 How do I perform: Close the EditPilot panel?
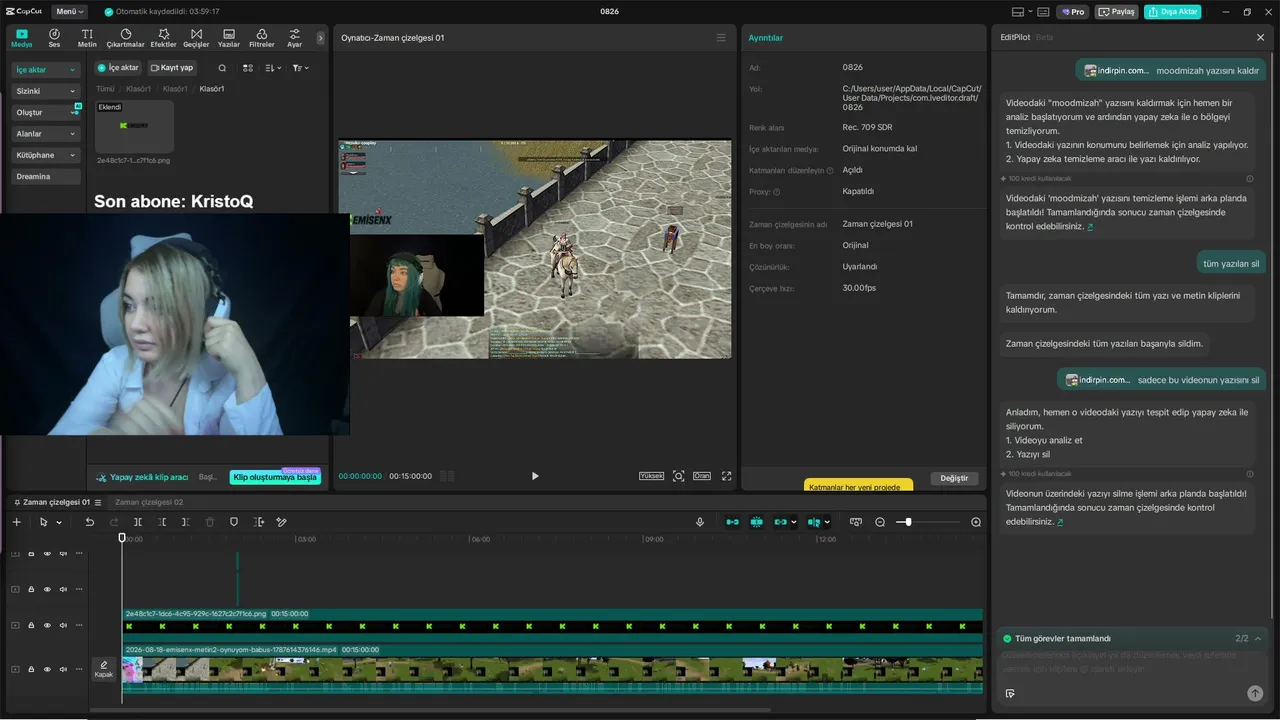pyautogui.click(x=1260, y=37)
